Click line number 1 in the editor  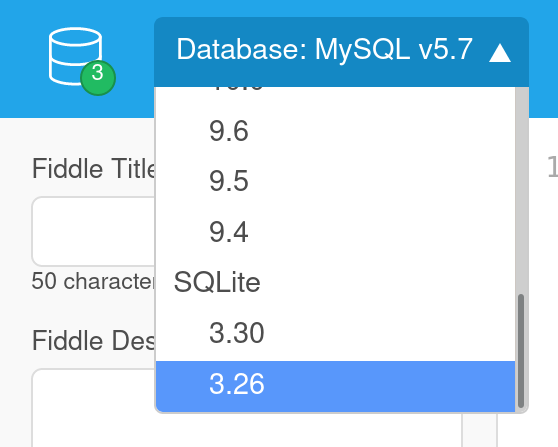click(553, 167)
